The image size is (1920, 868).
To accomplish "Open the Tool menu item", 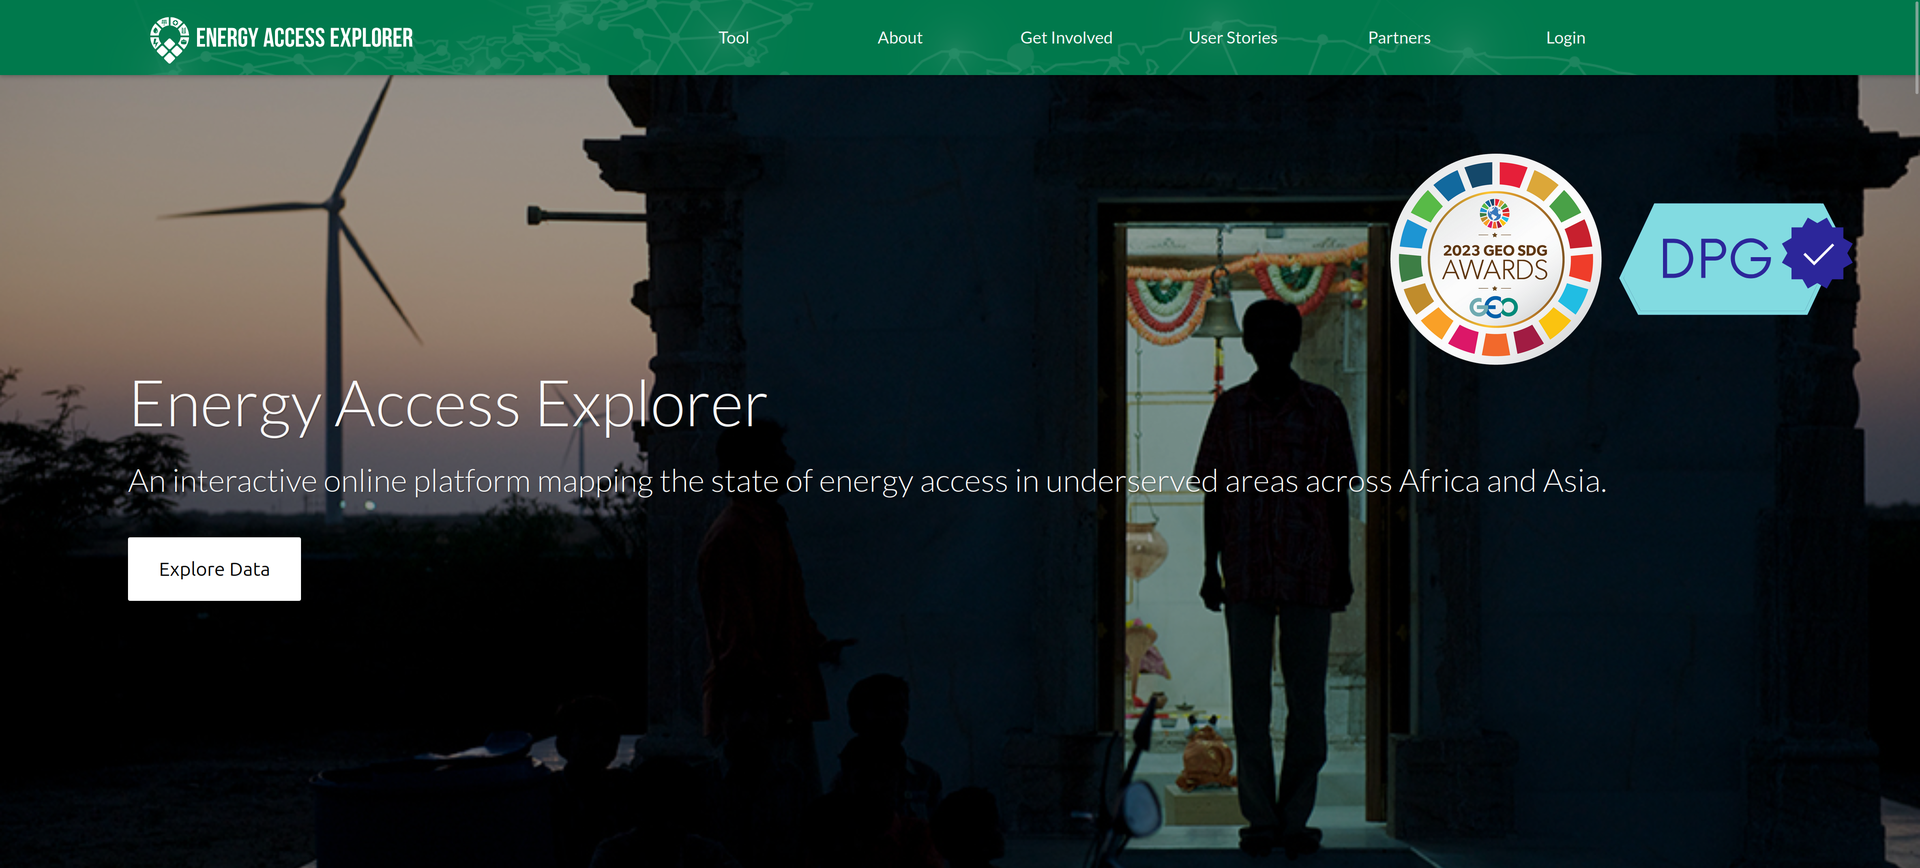I will (733, 38).
